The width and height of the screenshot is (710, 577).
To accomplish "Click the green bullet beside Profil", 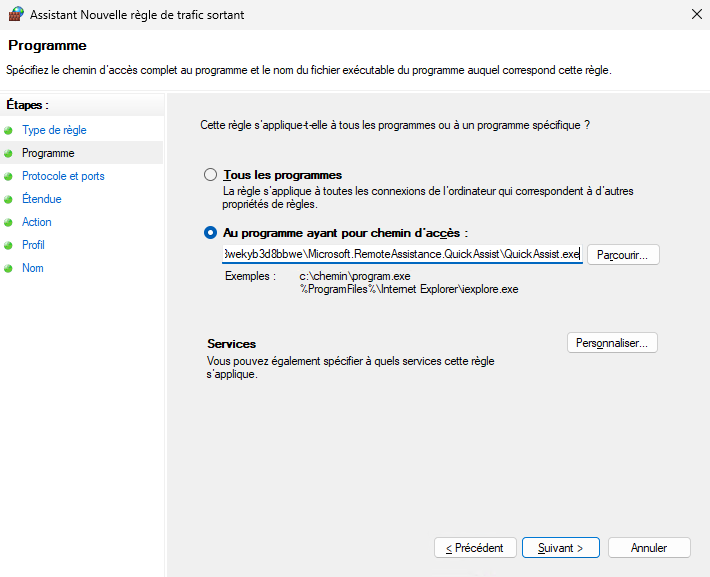I will pyautogui.click(x=9, y=246).
